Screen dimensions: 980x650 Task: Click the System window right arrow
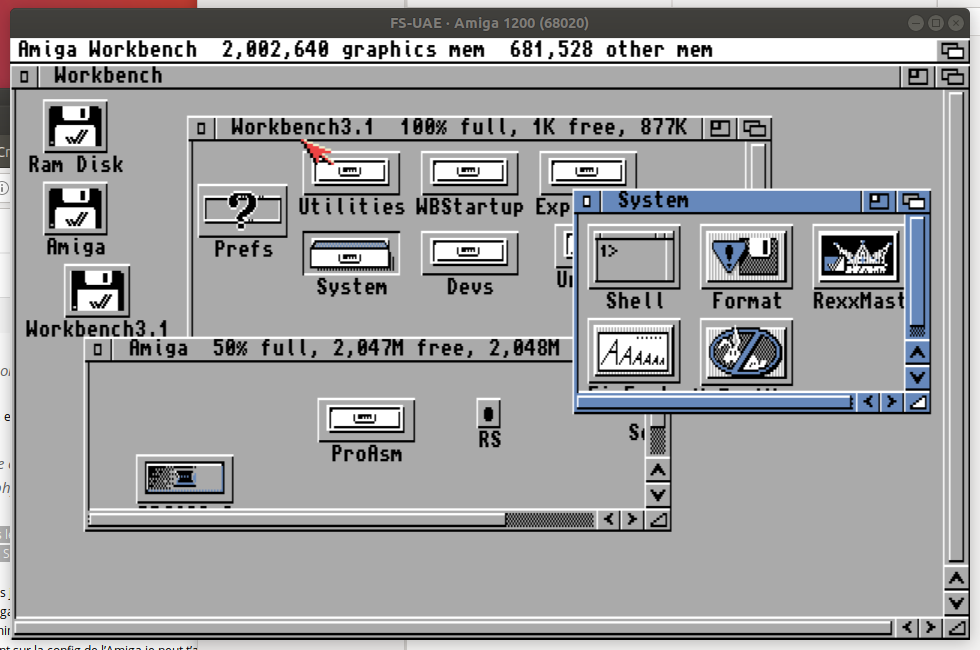point(892,402)
